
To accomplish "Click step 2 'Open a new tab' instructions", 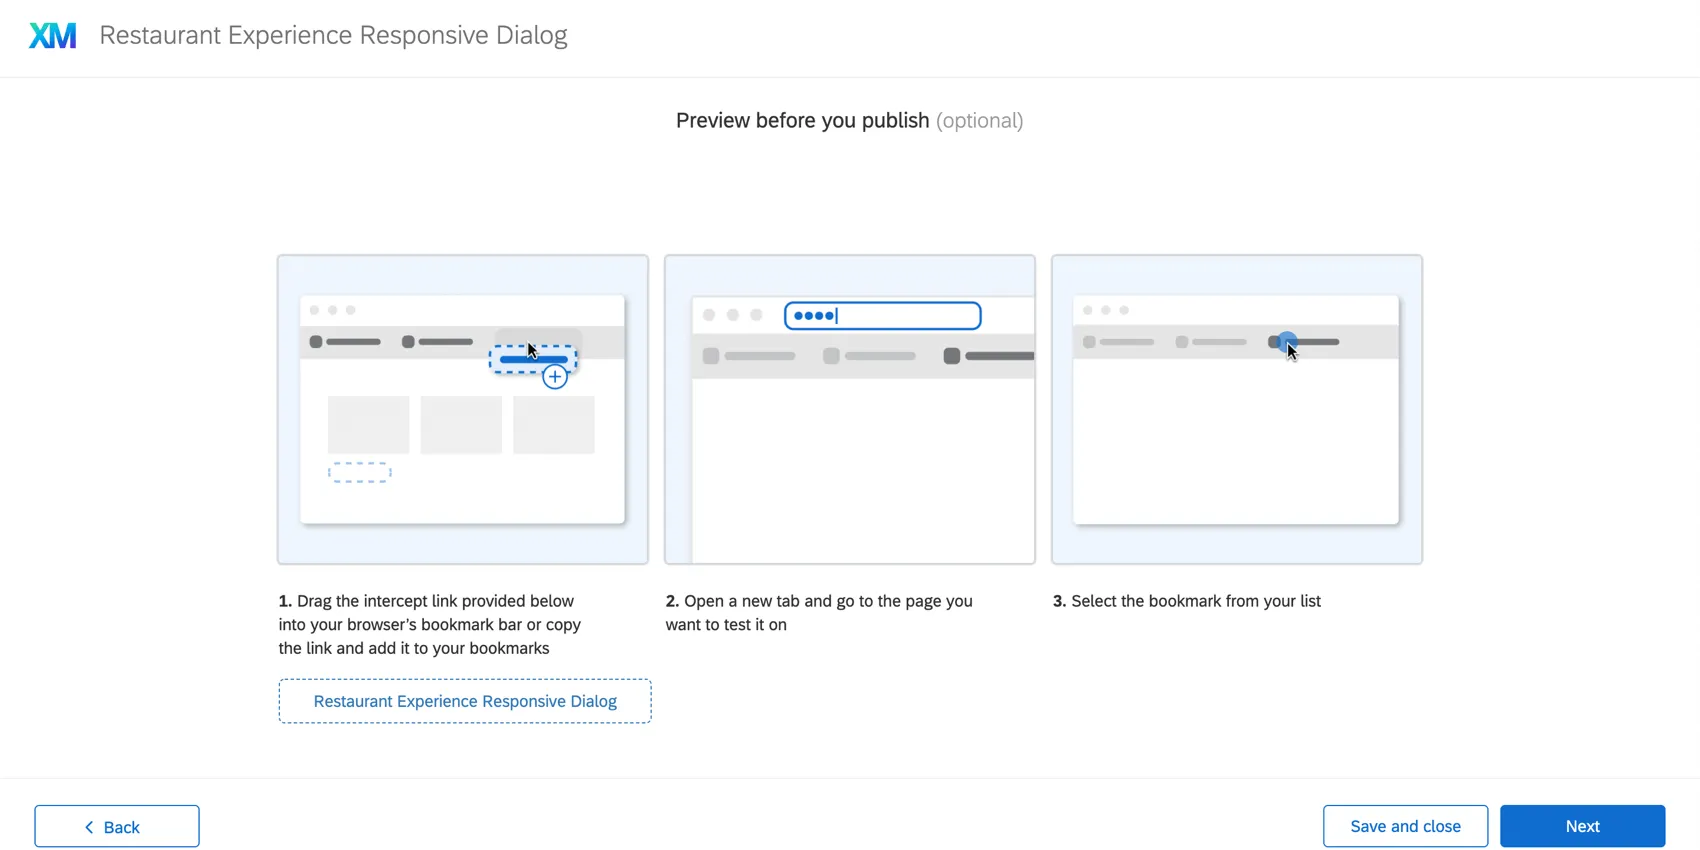I will click(818, 613).
